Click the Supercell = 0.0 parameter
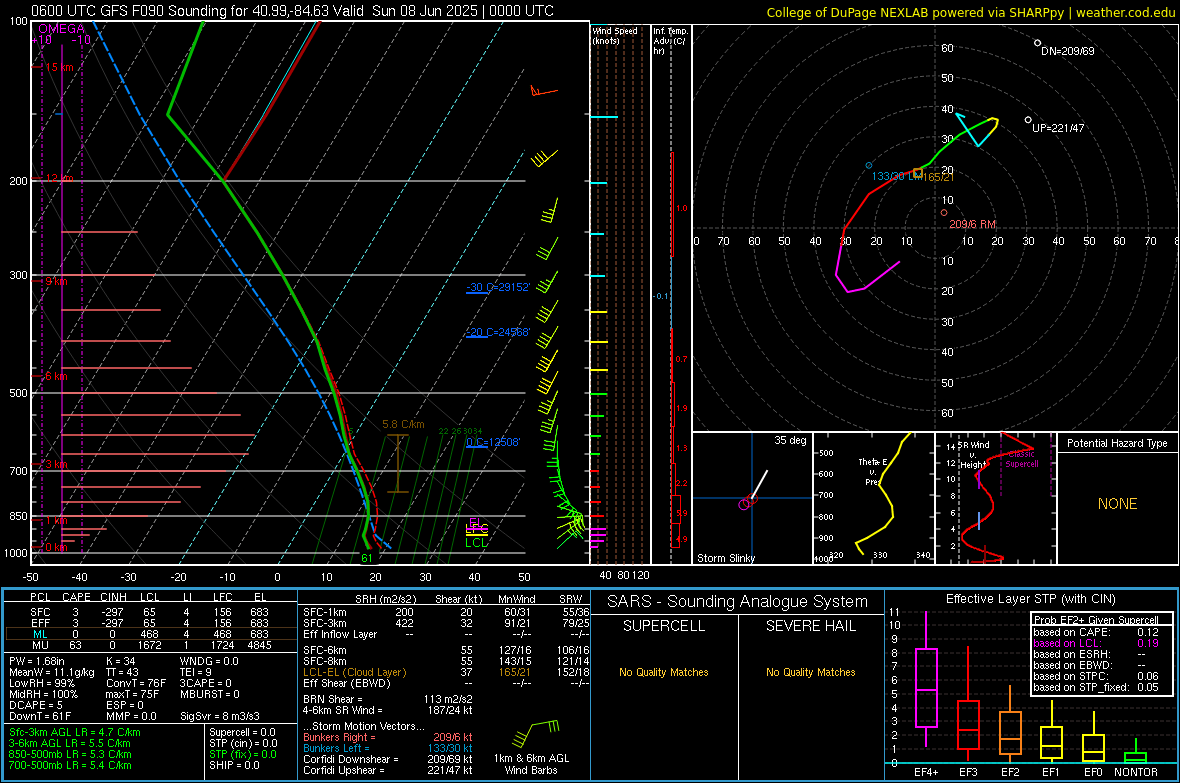The height and width of the screenshot is (783, 1180). [x=242, y=732]
